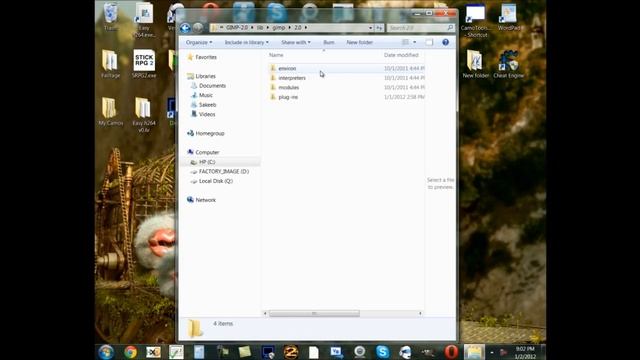640x360 pixels.
Task: Click the sticky notes taskbar icon
Action: (244, 352)
